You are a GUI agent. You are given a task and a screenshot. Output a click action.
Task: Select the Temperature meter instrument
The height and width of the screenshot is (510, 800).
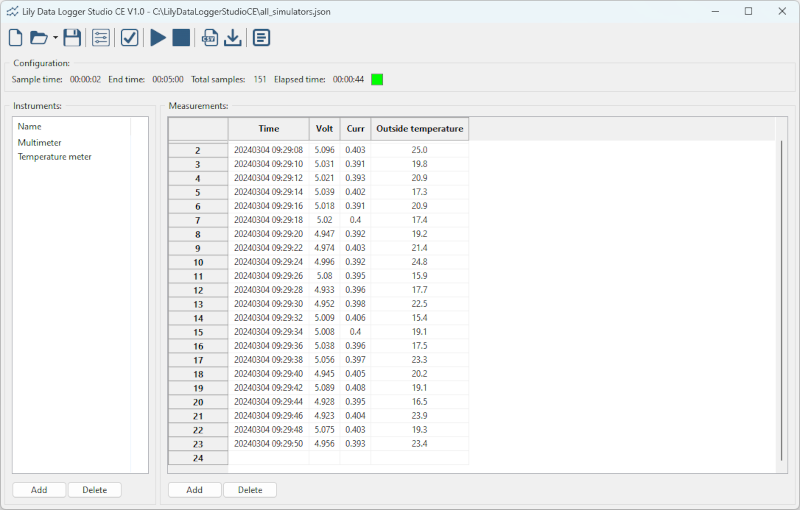pos(55,157)
